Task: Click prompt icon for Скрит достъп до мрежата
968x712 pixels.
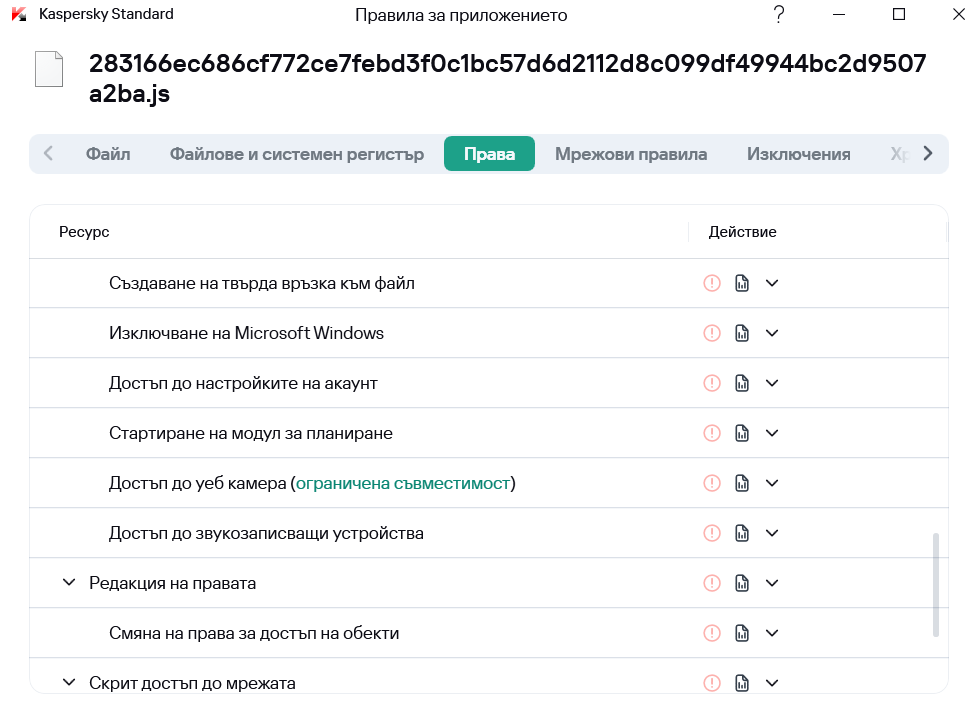Action: pos(712,683)
